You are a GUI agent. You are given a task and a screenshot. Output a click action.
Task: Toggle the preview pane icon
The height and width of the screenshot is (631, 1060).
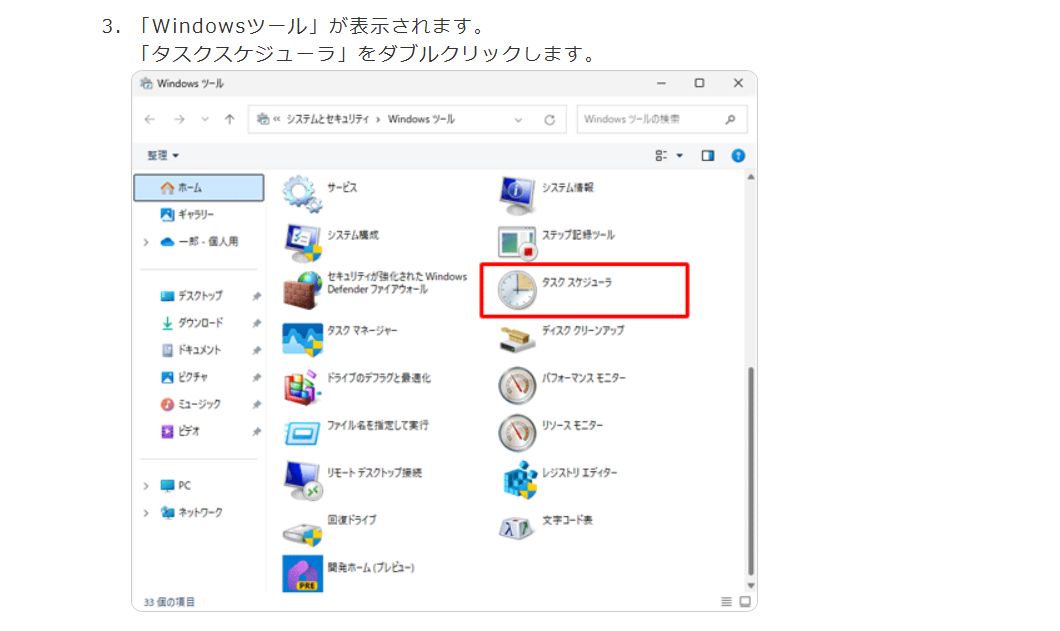click(708, 156)
